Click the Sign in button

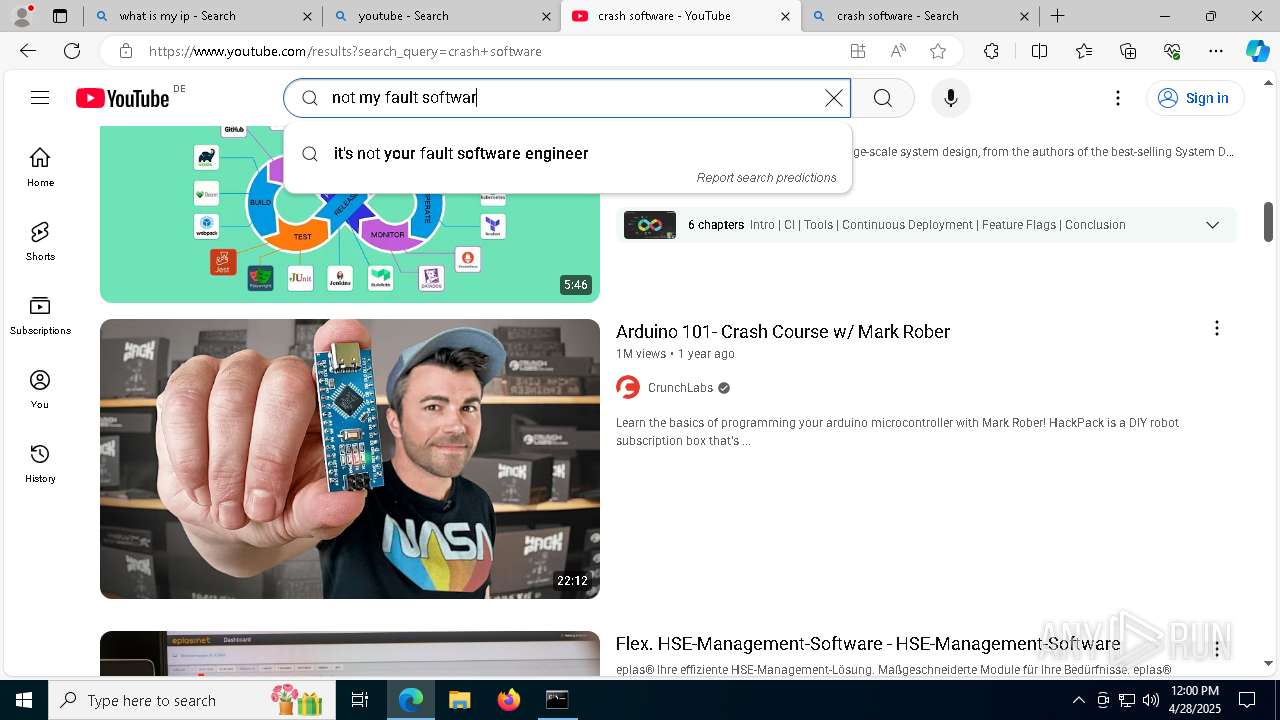coord(1195,98)
